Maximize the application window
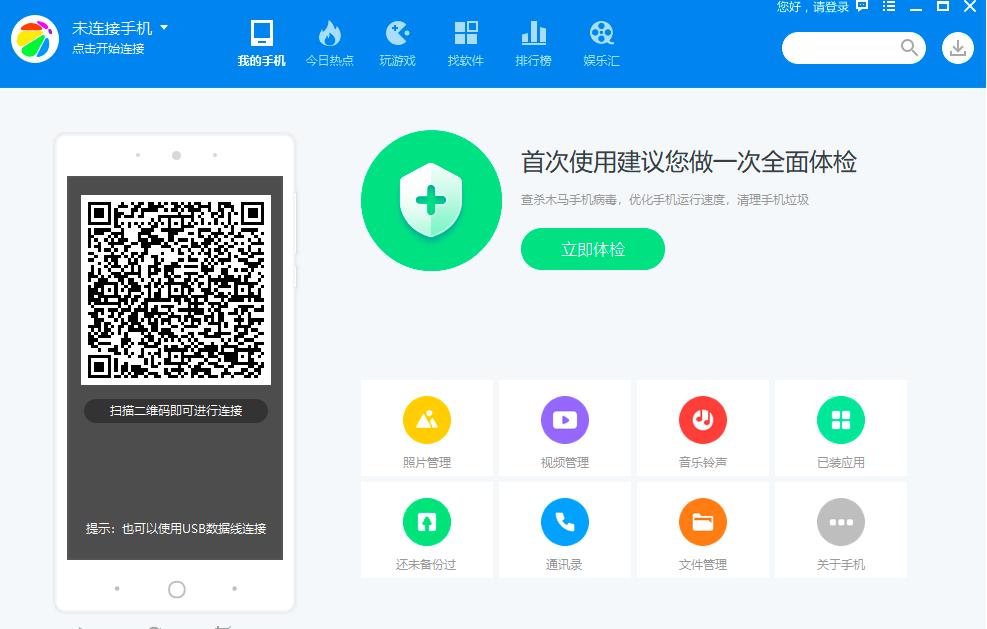 pyautogui.click(x=943, y=6)
